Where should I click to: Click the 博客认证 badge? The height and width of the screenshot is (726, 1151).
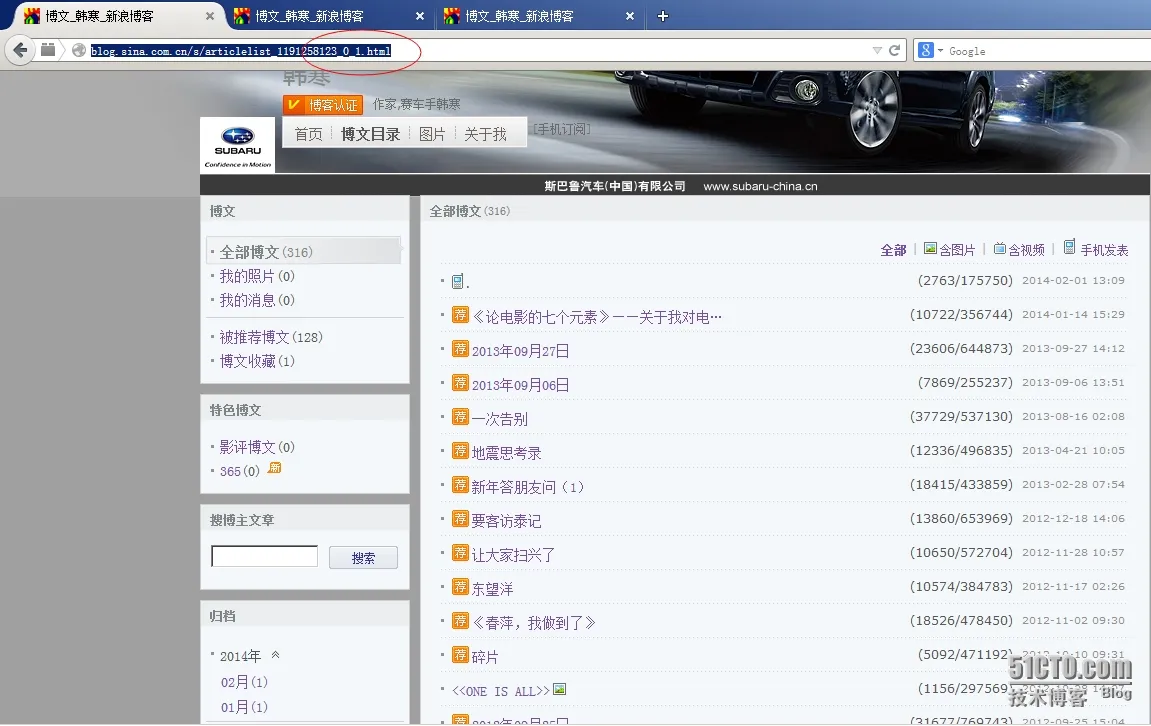[323, 105]
